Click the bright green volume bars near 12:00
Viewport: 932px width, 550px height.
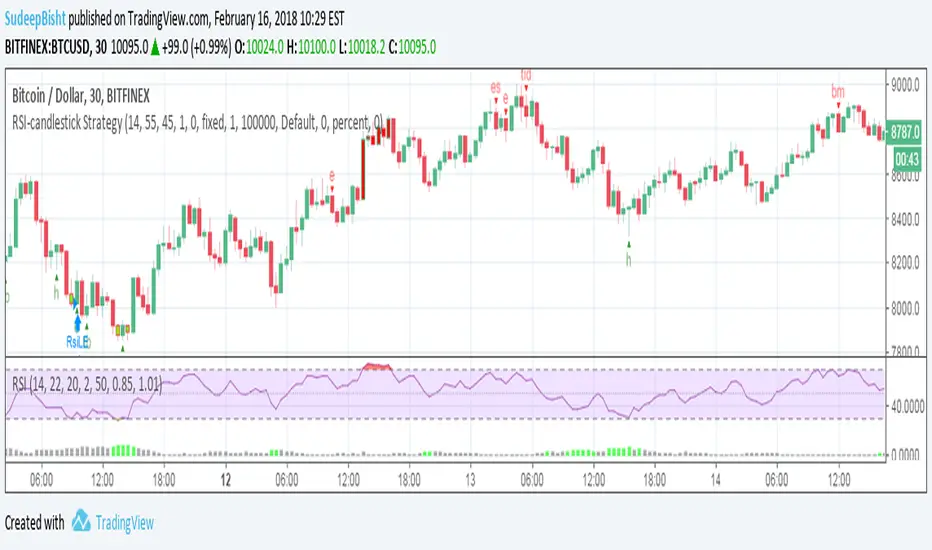(124, 450)
